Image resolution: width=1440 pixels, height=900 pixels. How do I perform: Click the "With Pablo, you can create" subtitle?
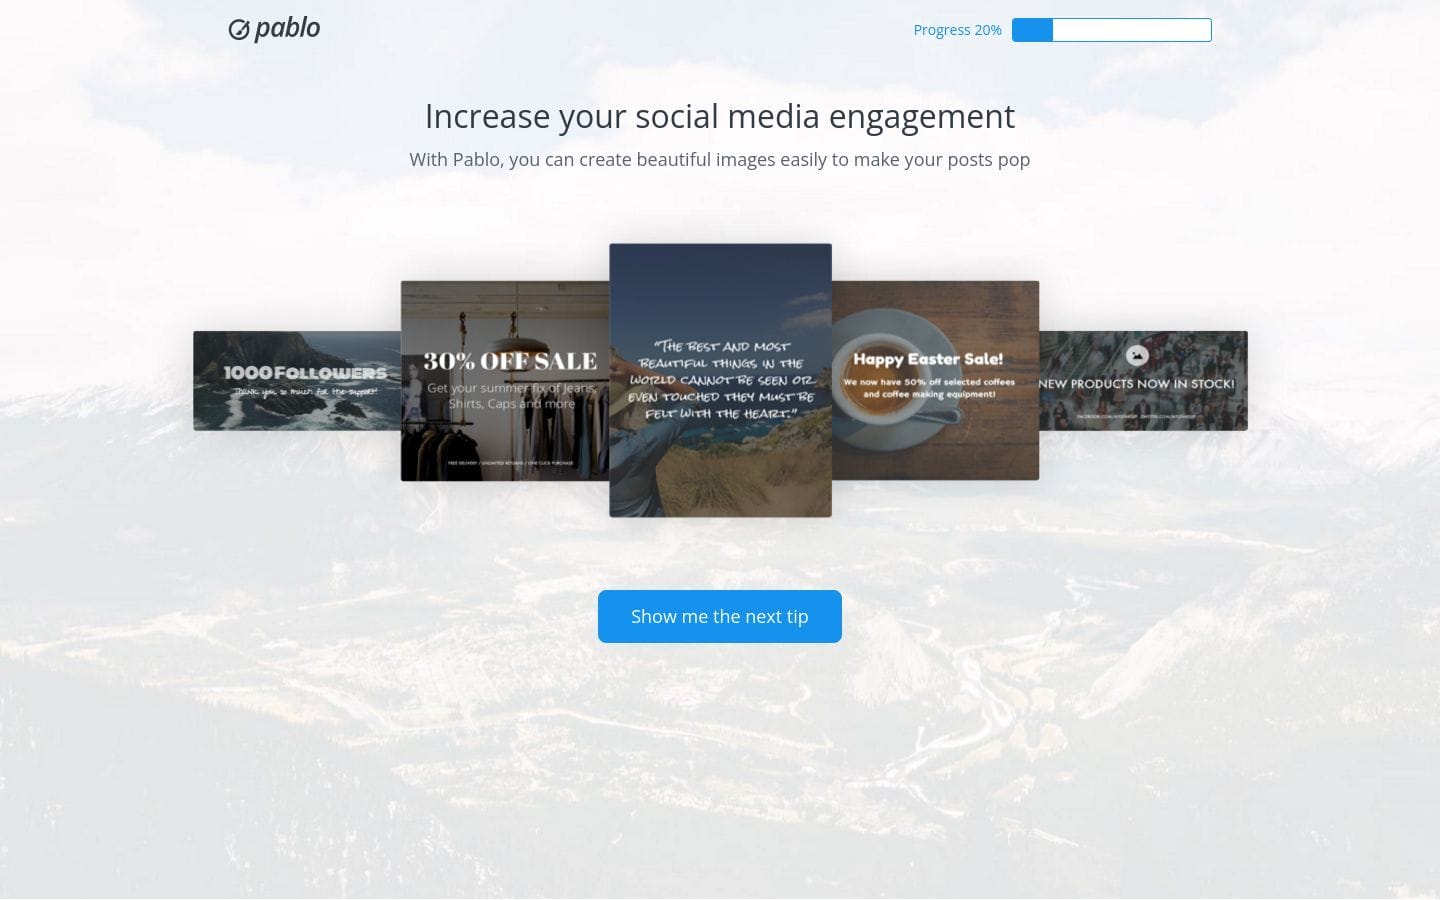click(x=720, y=159)
